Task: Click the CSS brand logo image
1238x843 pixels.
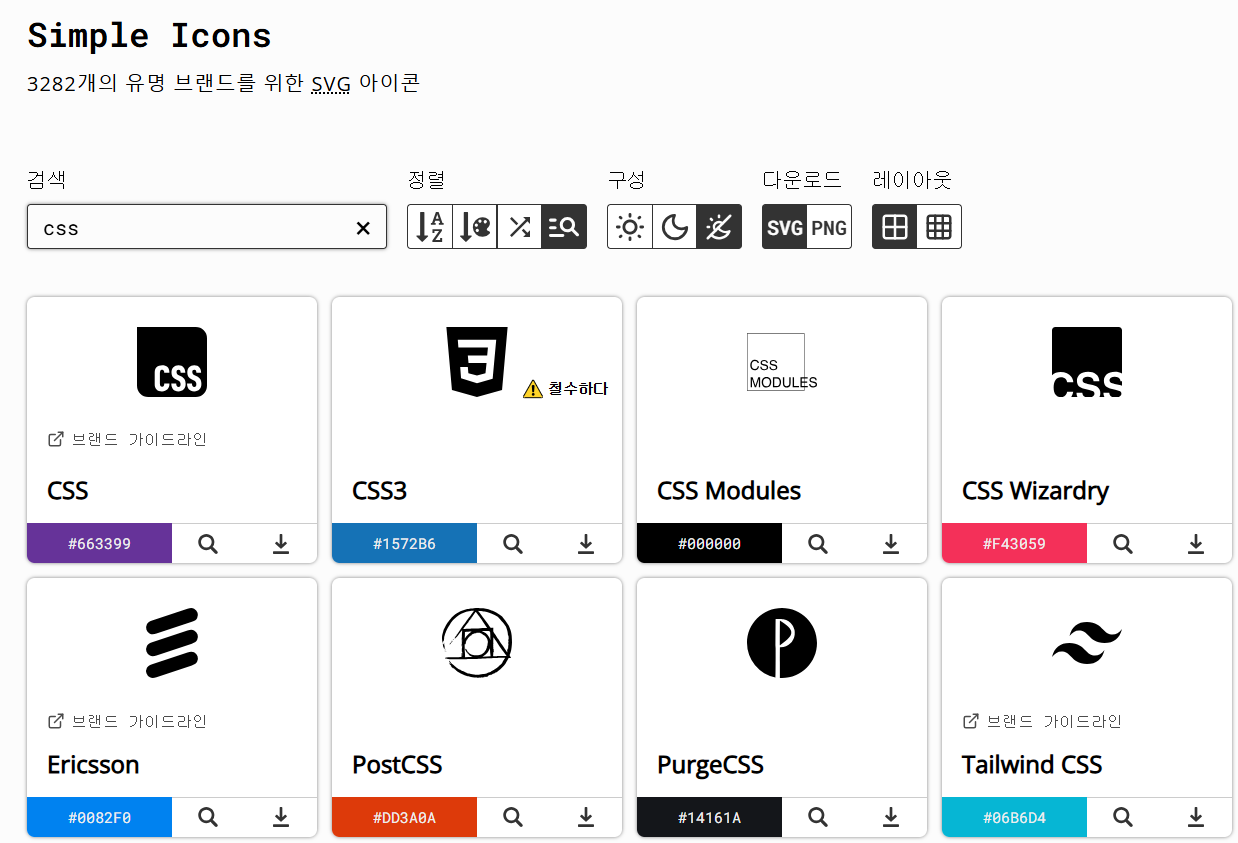Action: (x=172, y=362)
